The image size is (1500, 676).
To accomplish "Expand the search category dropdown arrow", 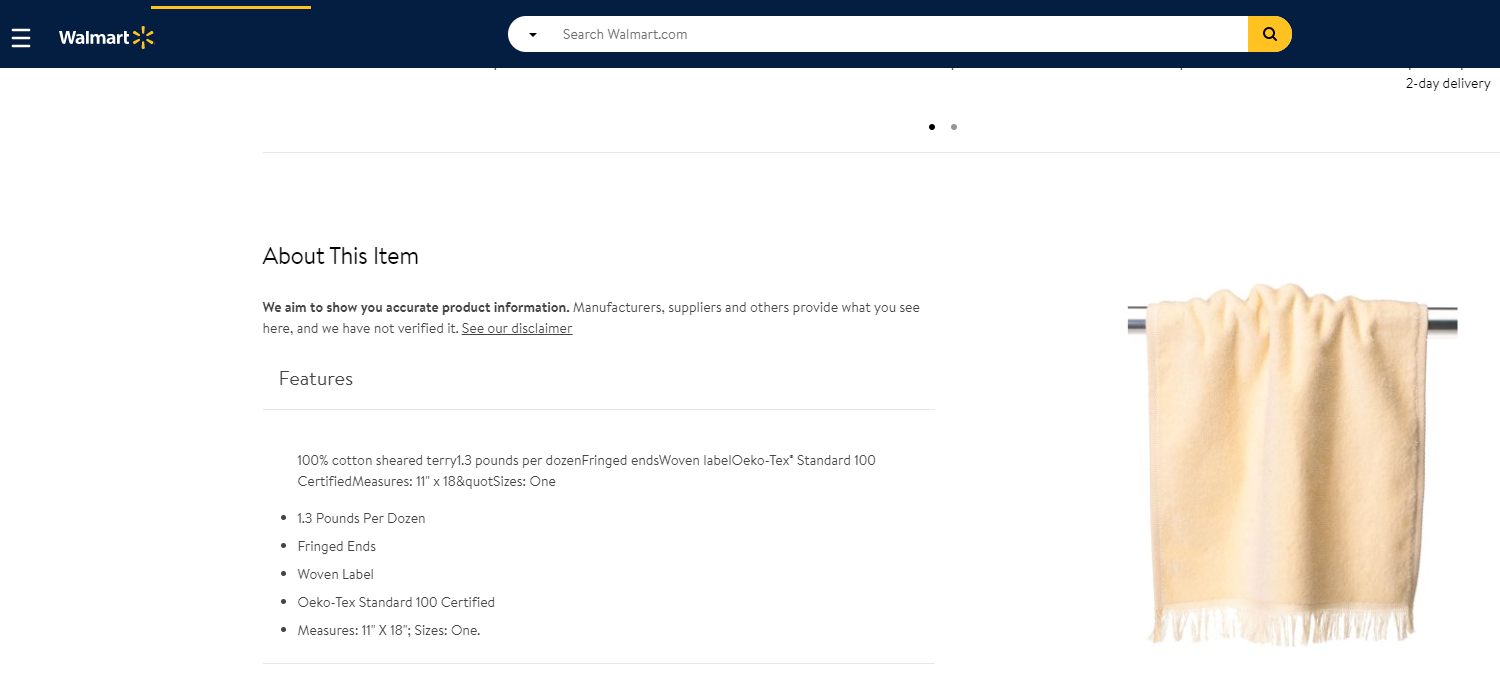I will click(533, 35).
